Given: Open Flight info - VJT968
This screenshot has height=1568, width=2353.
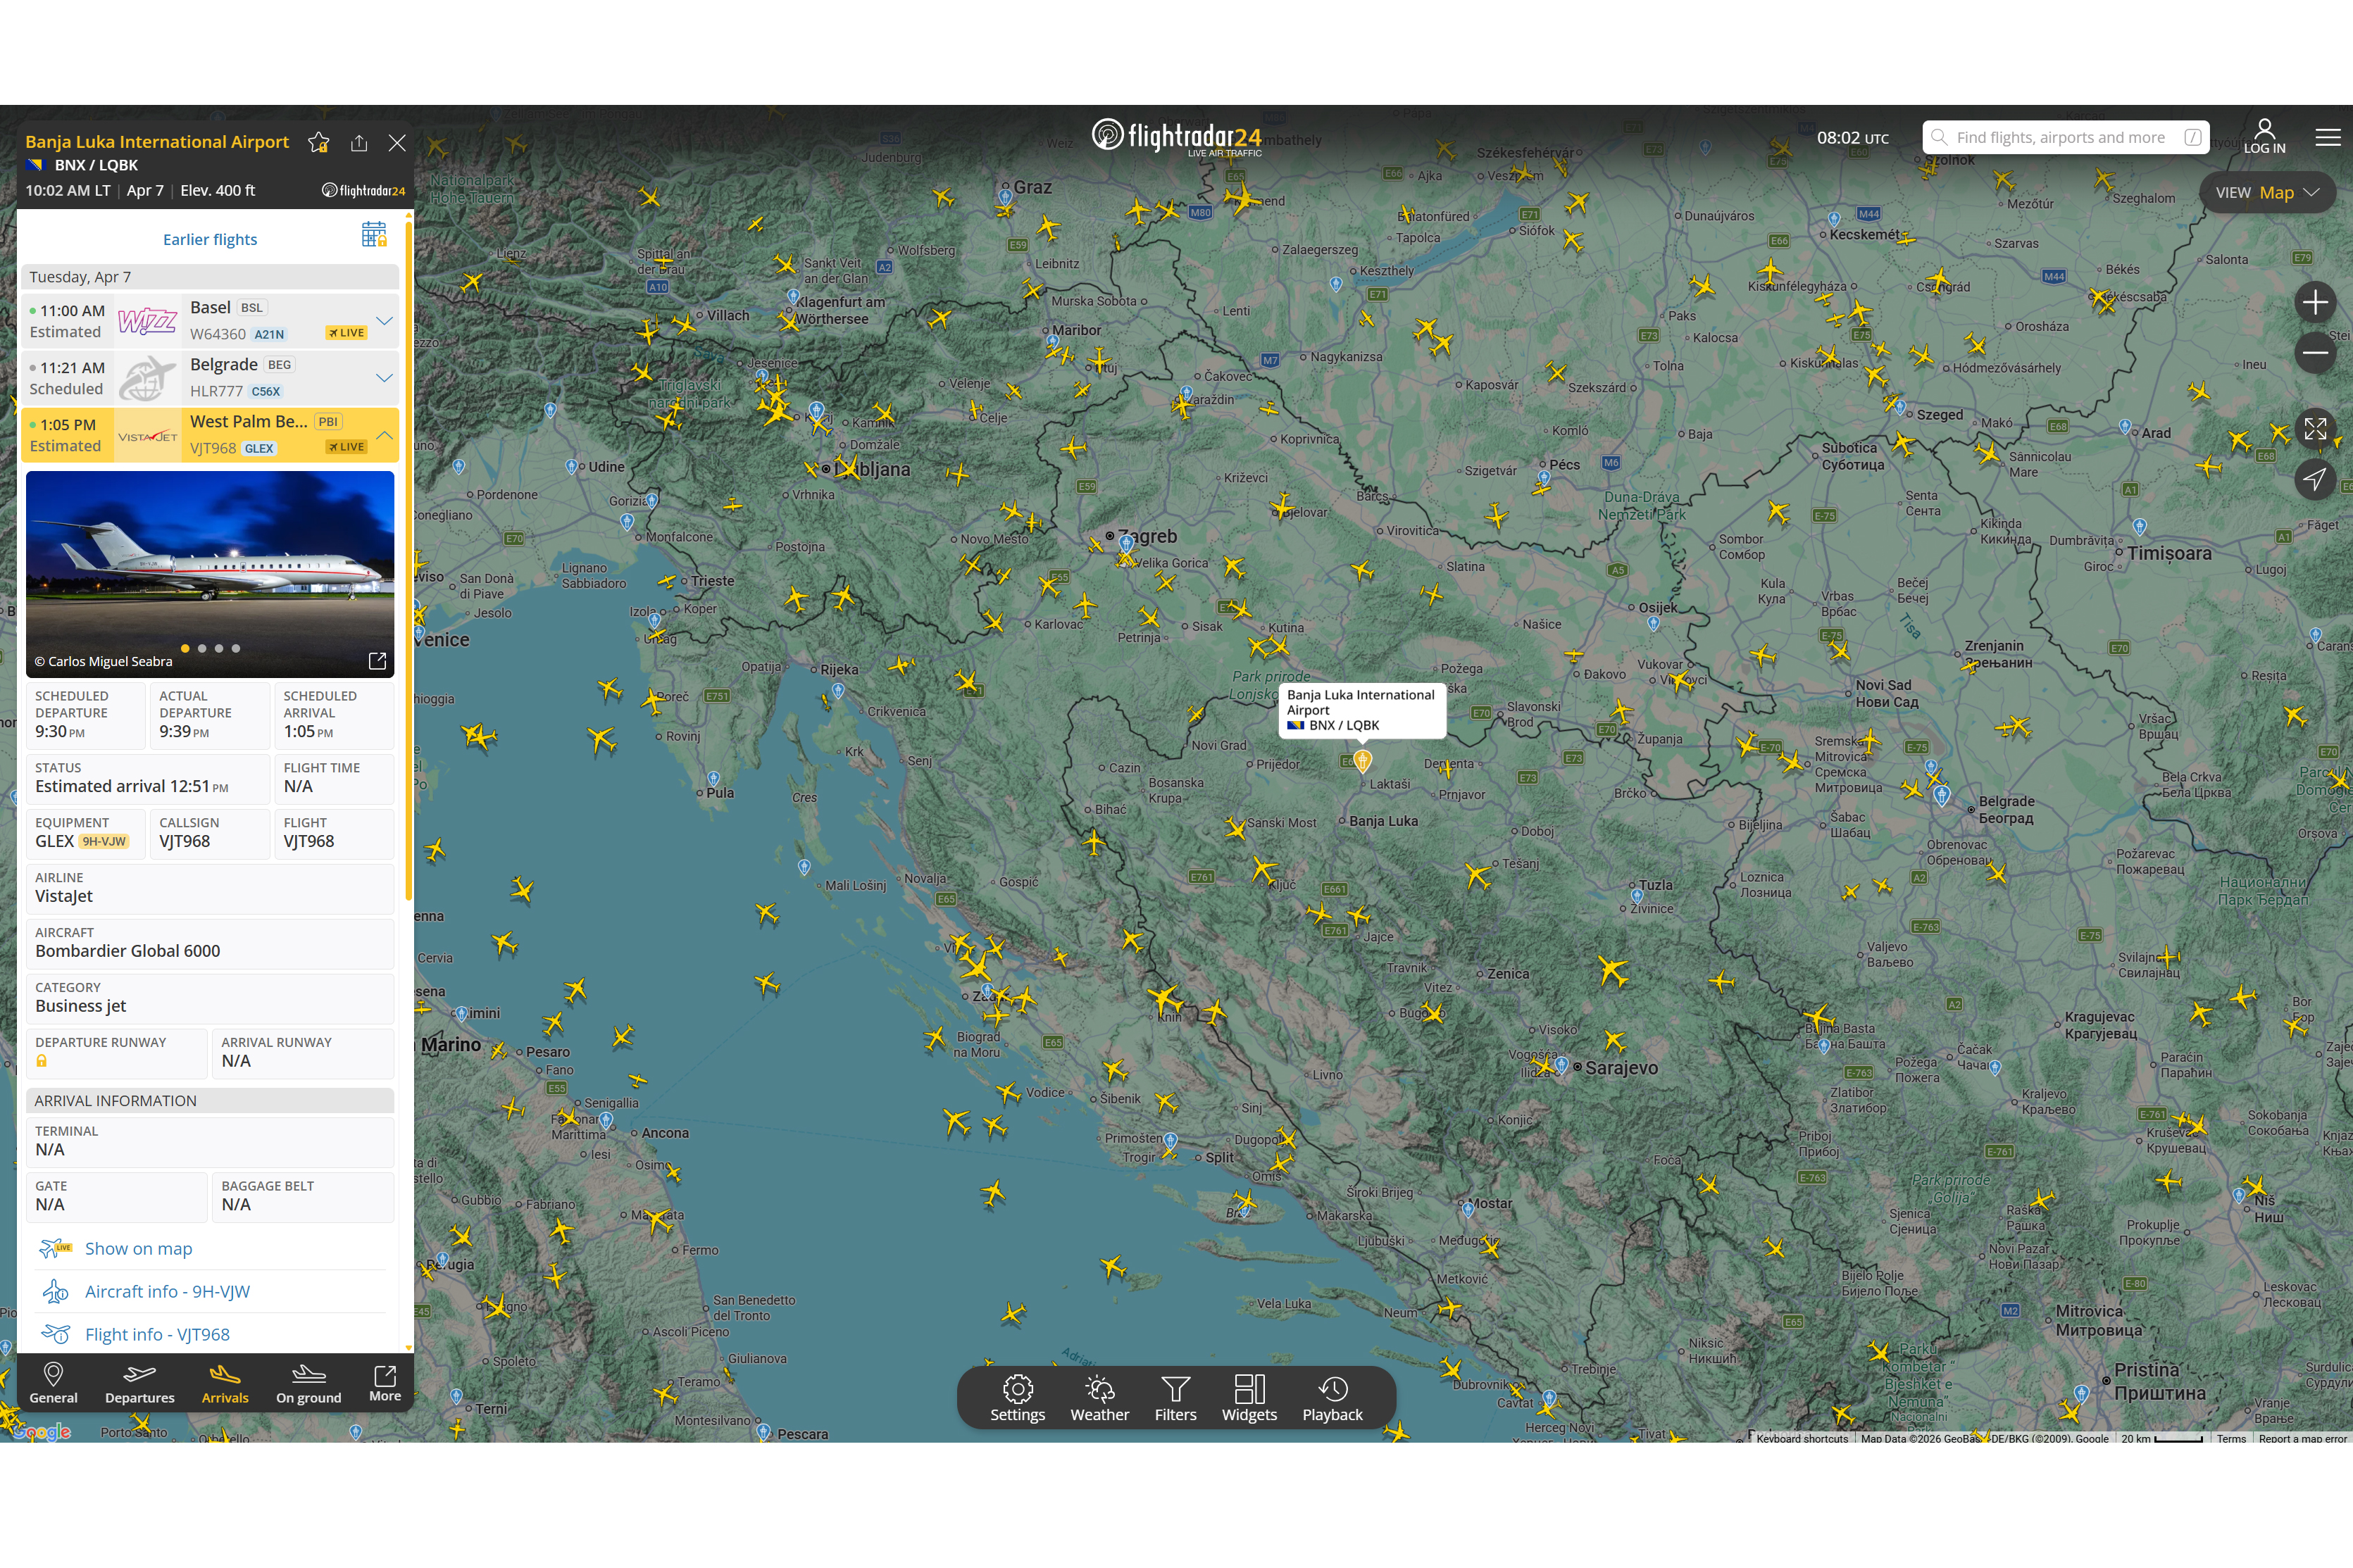Looking at the screenshot, I should pos(157,1334).
